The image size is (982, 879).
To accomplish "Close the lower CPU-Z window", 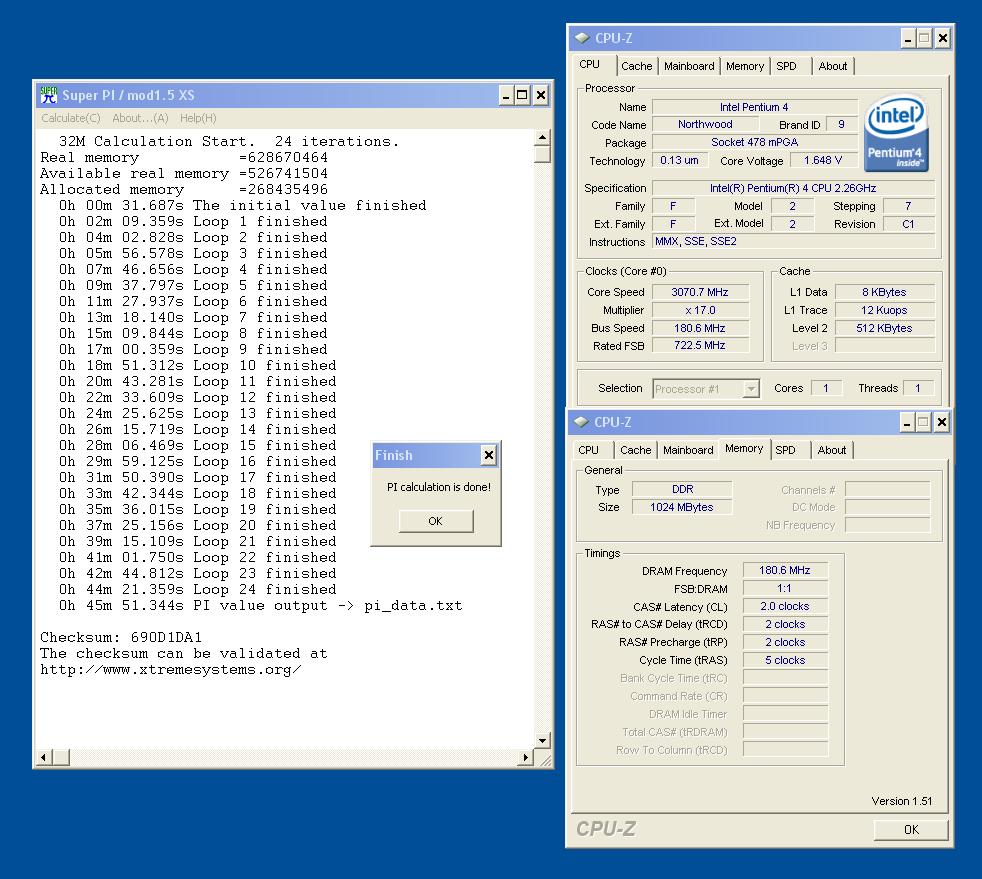I will click(941, 422).
